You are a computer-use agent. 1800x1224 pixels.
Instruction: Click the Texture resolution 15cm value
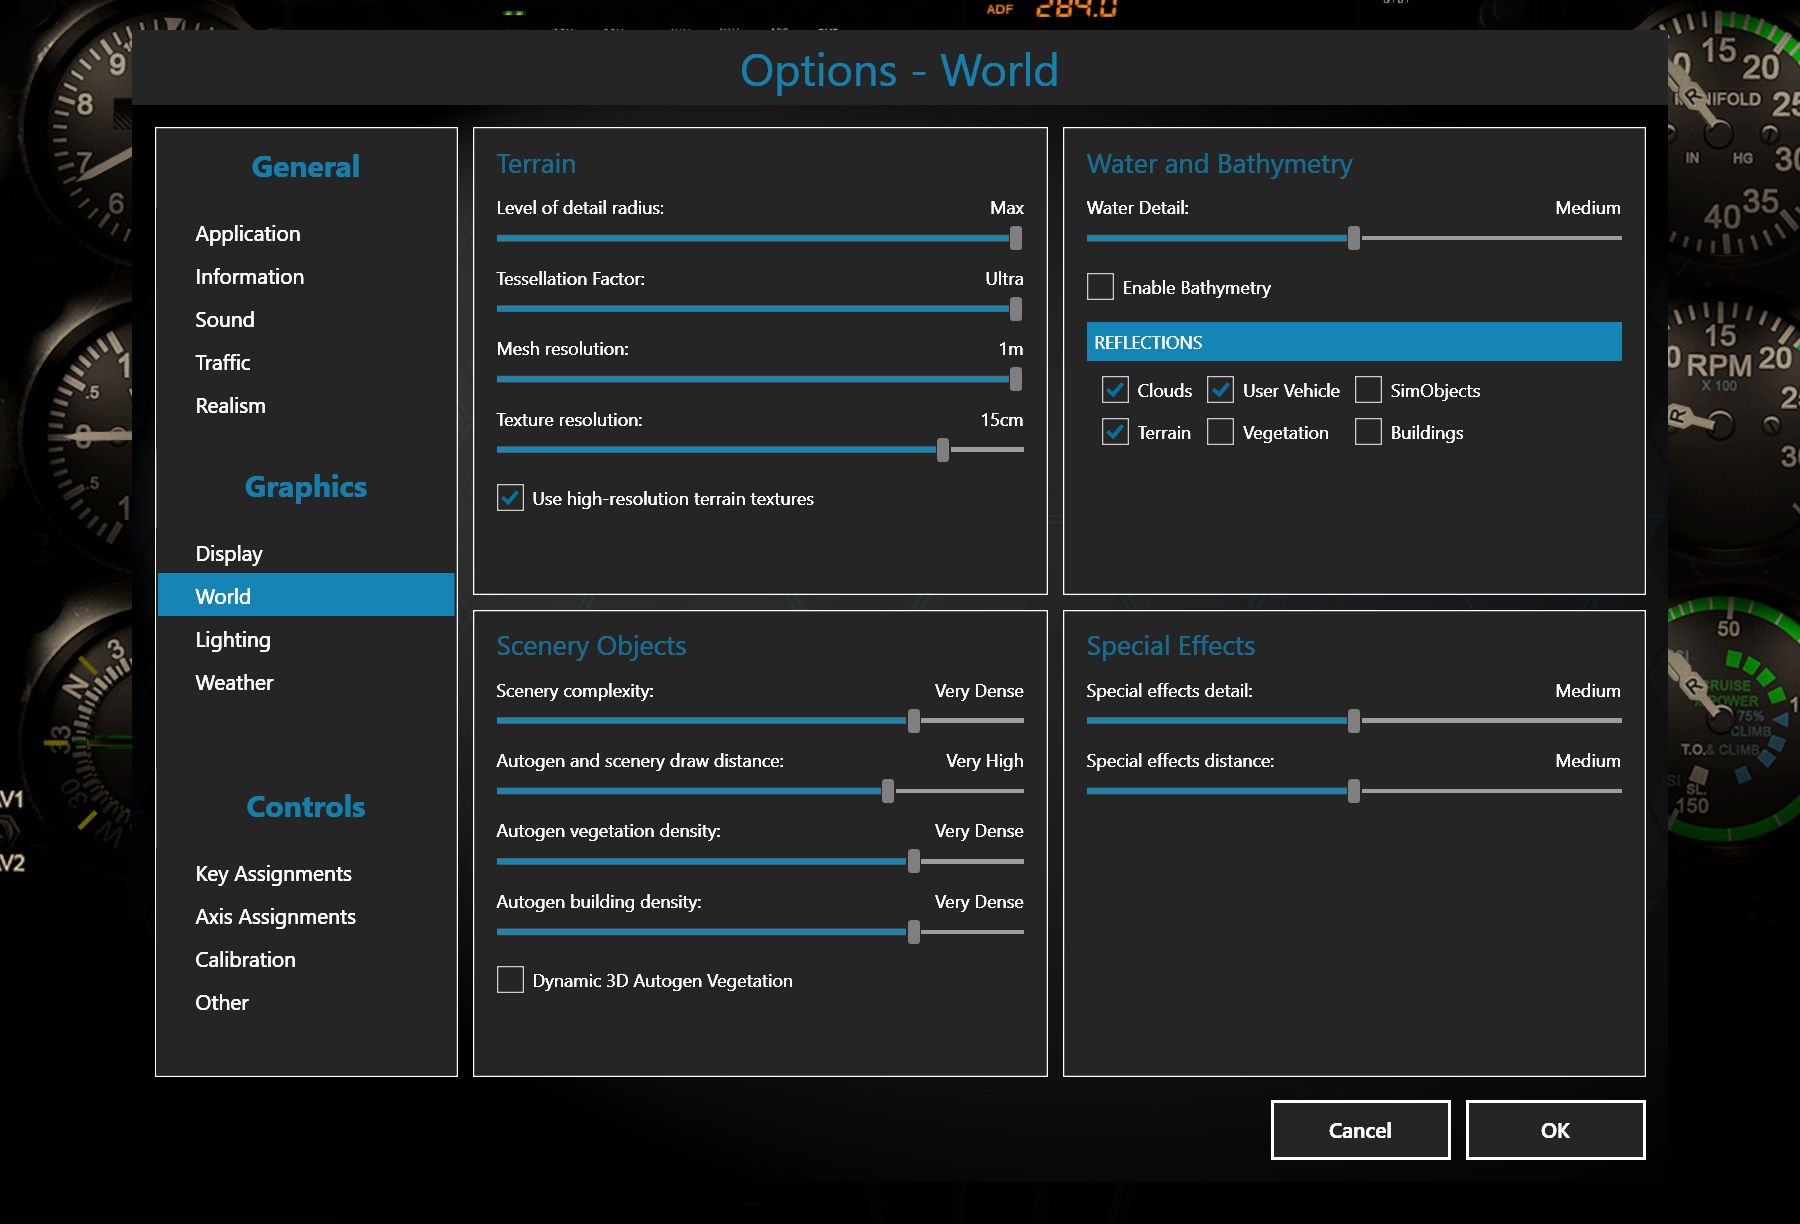(x=1002, y=420)
